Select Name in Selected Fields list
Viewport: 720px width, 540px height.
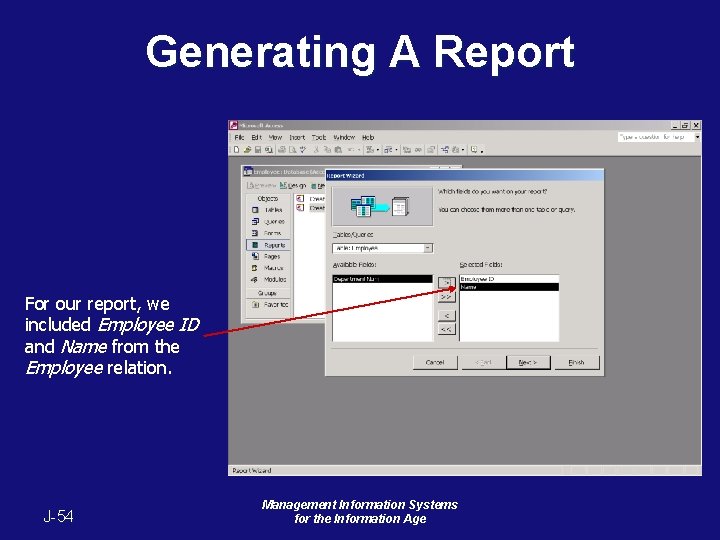(x=509, y=287)
